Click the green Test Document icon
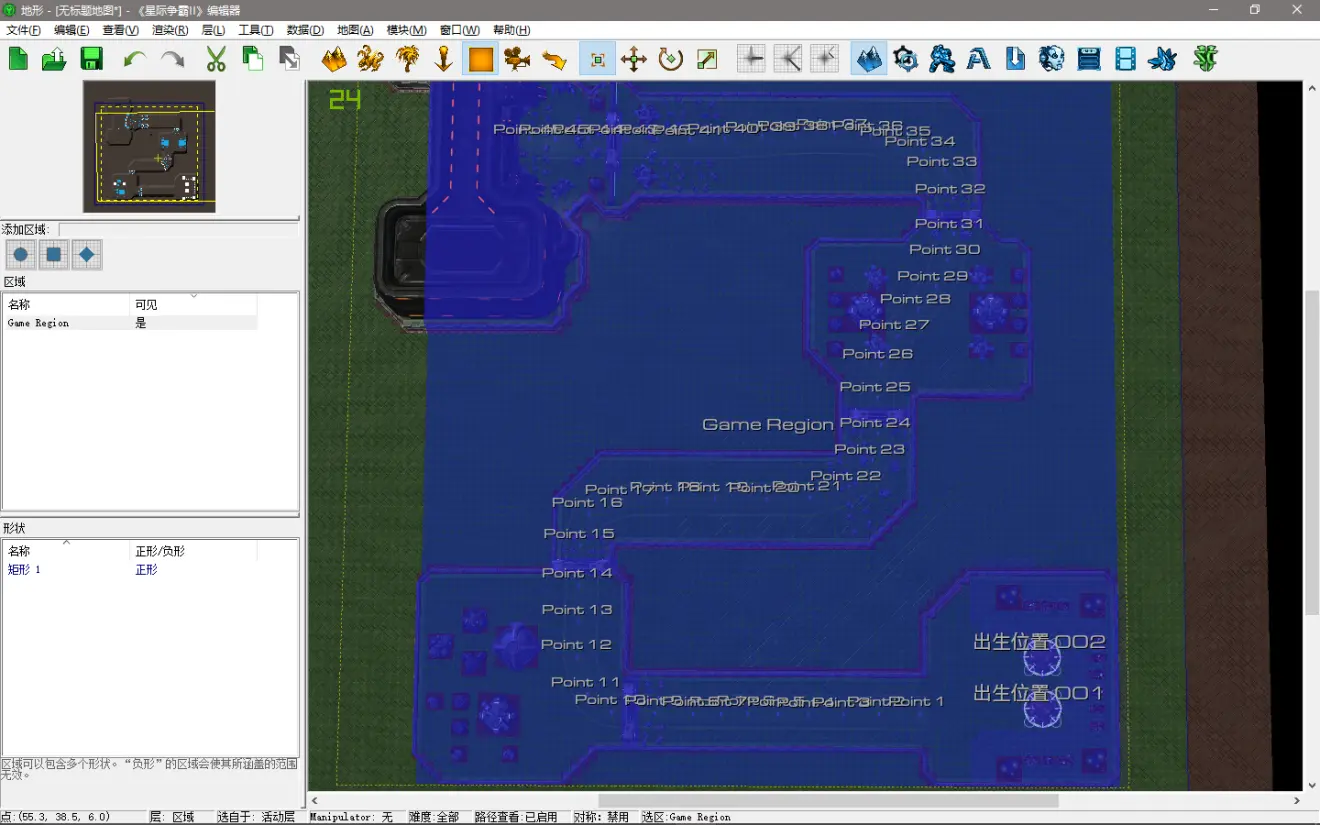Image resolution: width=1320 pixels, height=825 pixels. click(x=1206, y=59)
